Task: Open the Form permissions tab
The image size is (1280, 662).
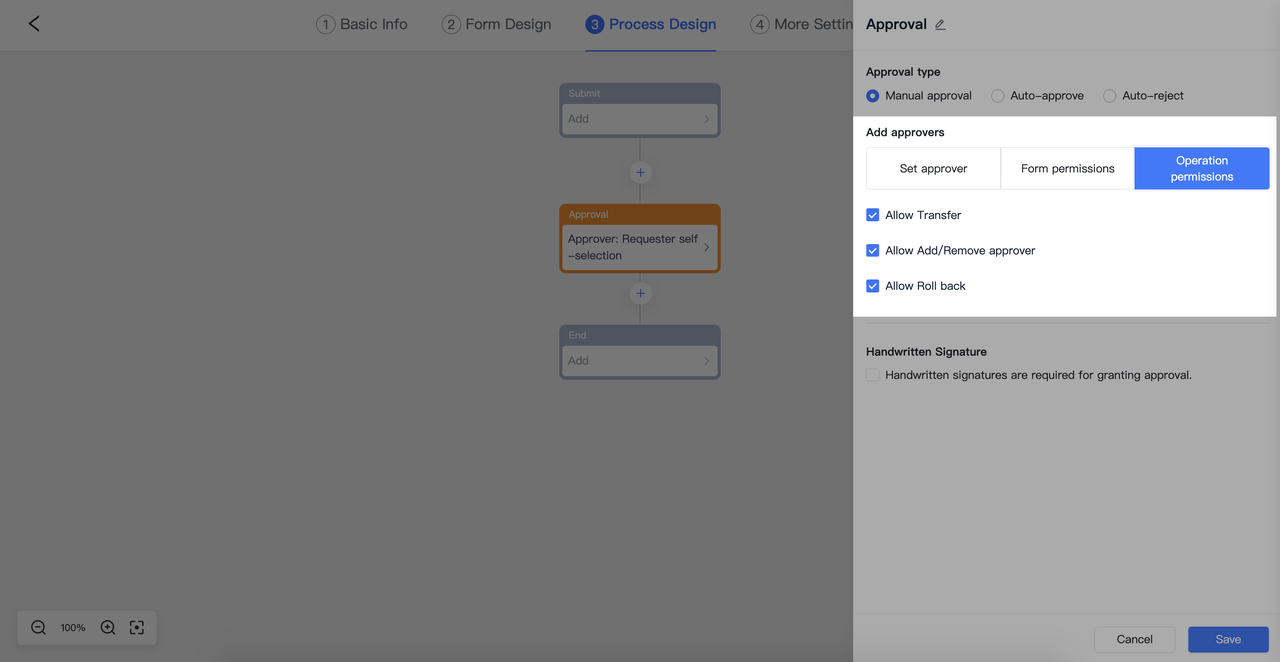Action: click(x=1067, y=168)
